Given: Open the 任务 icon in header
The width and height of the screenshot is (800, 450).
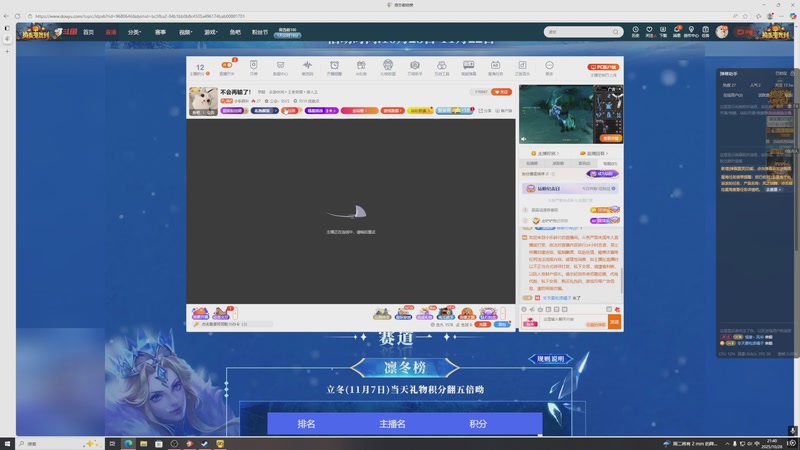Looking at the screenshot, I should click(x=705, y=32).
